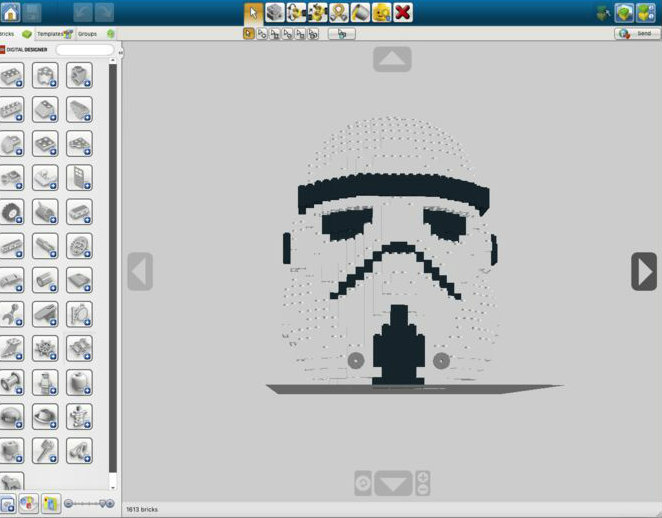Activate the Hinge Align tool
662x518 pixels.
(x=317, y=13)
